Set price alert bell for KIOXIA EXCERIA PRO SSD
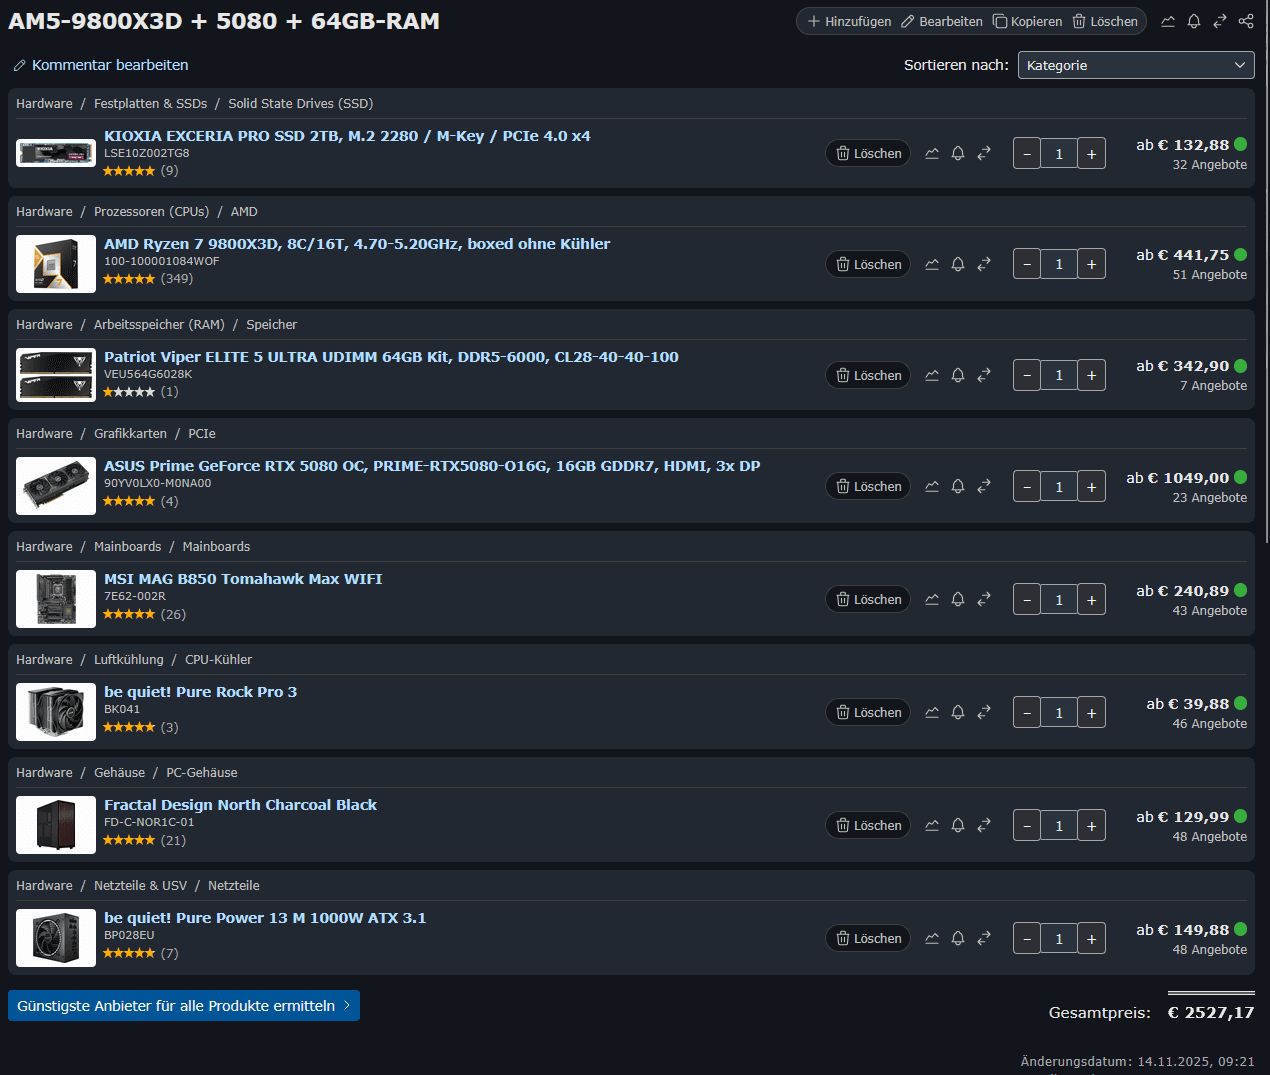The image size is (1270, 1075). click(x=958, y=153)
